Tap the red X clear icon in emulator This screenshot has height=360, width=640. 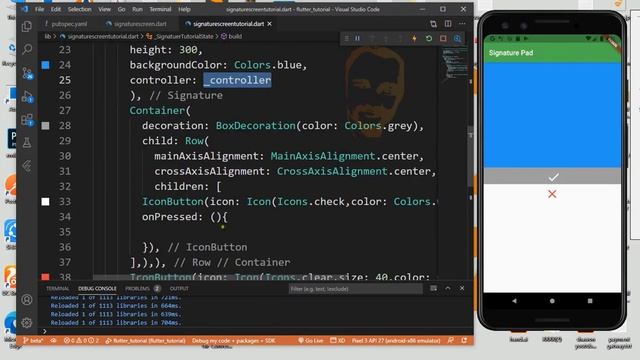pyautogui.click(x=552, y=194)
